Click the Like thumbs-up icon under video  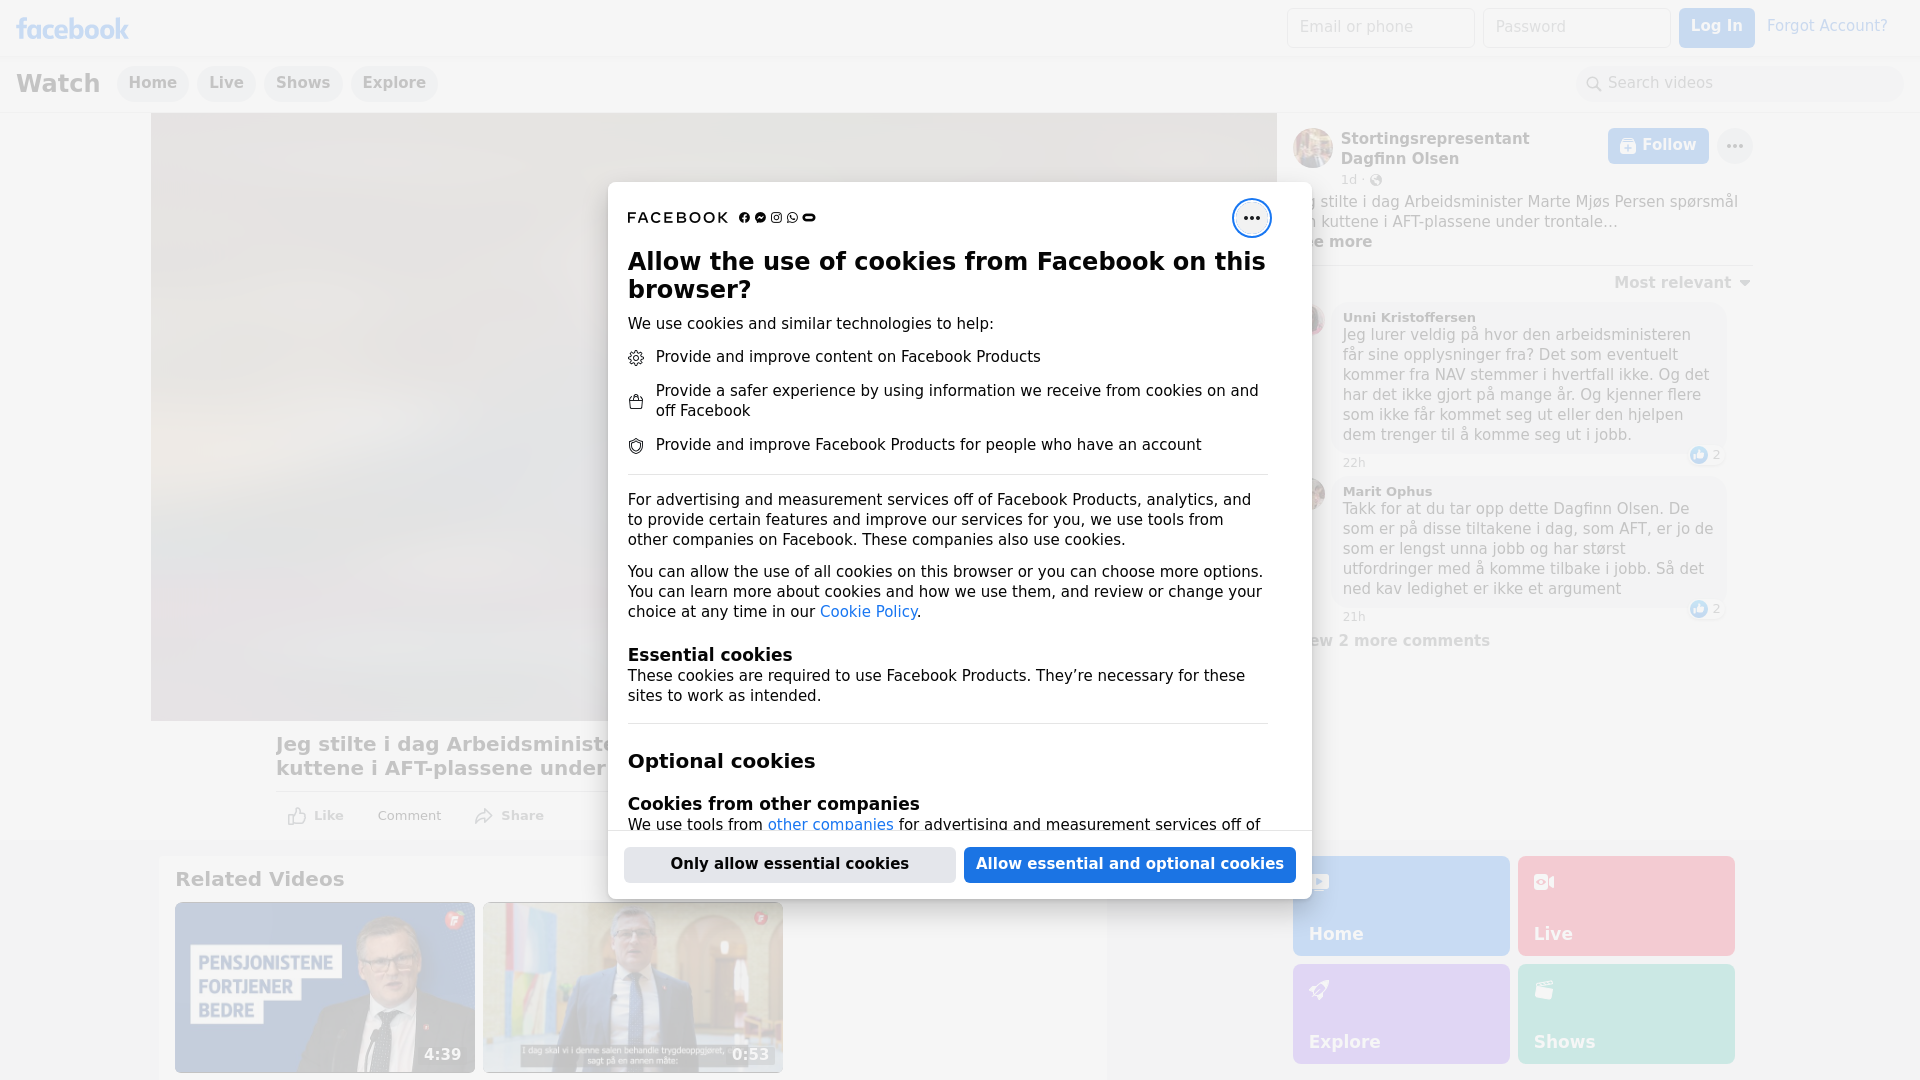pyautogui.click(x=297, y=816)
